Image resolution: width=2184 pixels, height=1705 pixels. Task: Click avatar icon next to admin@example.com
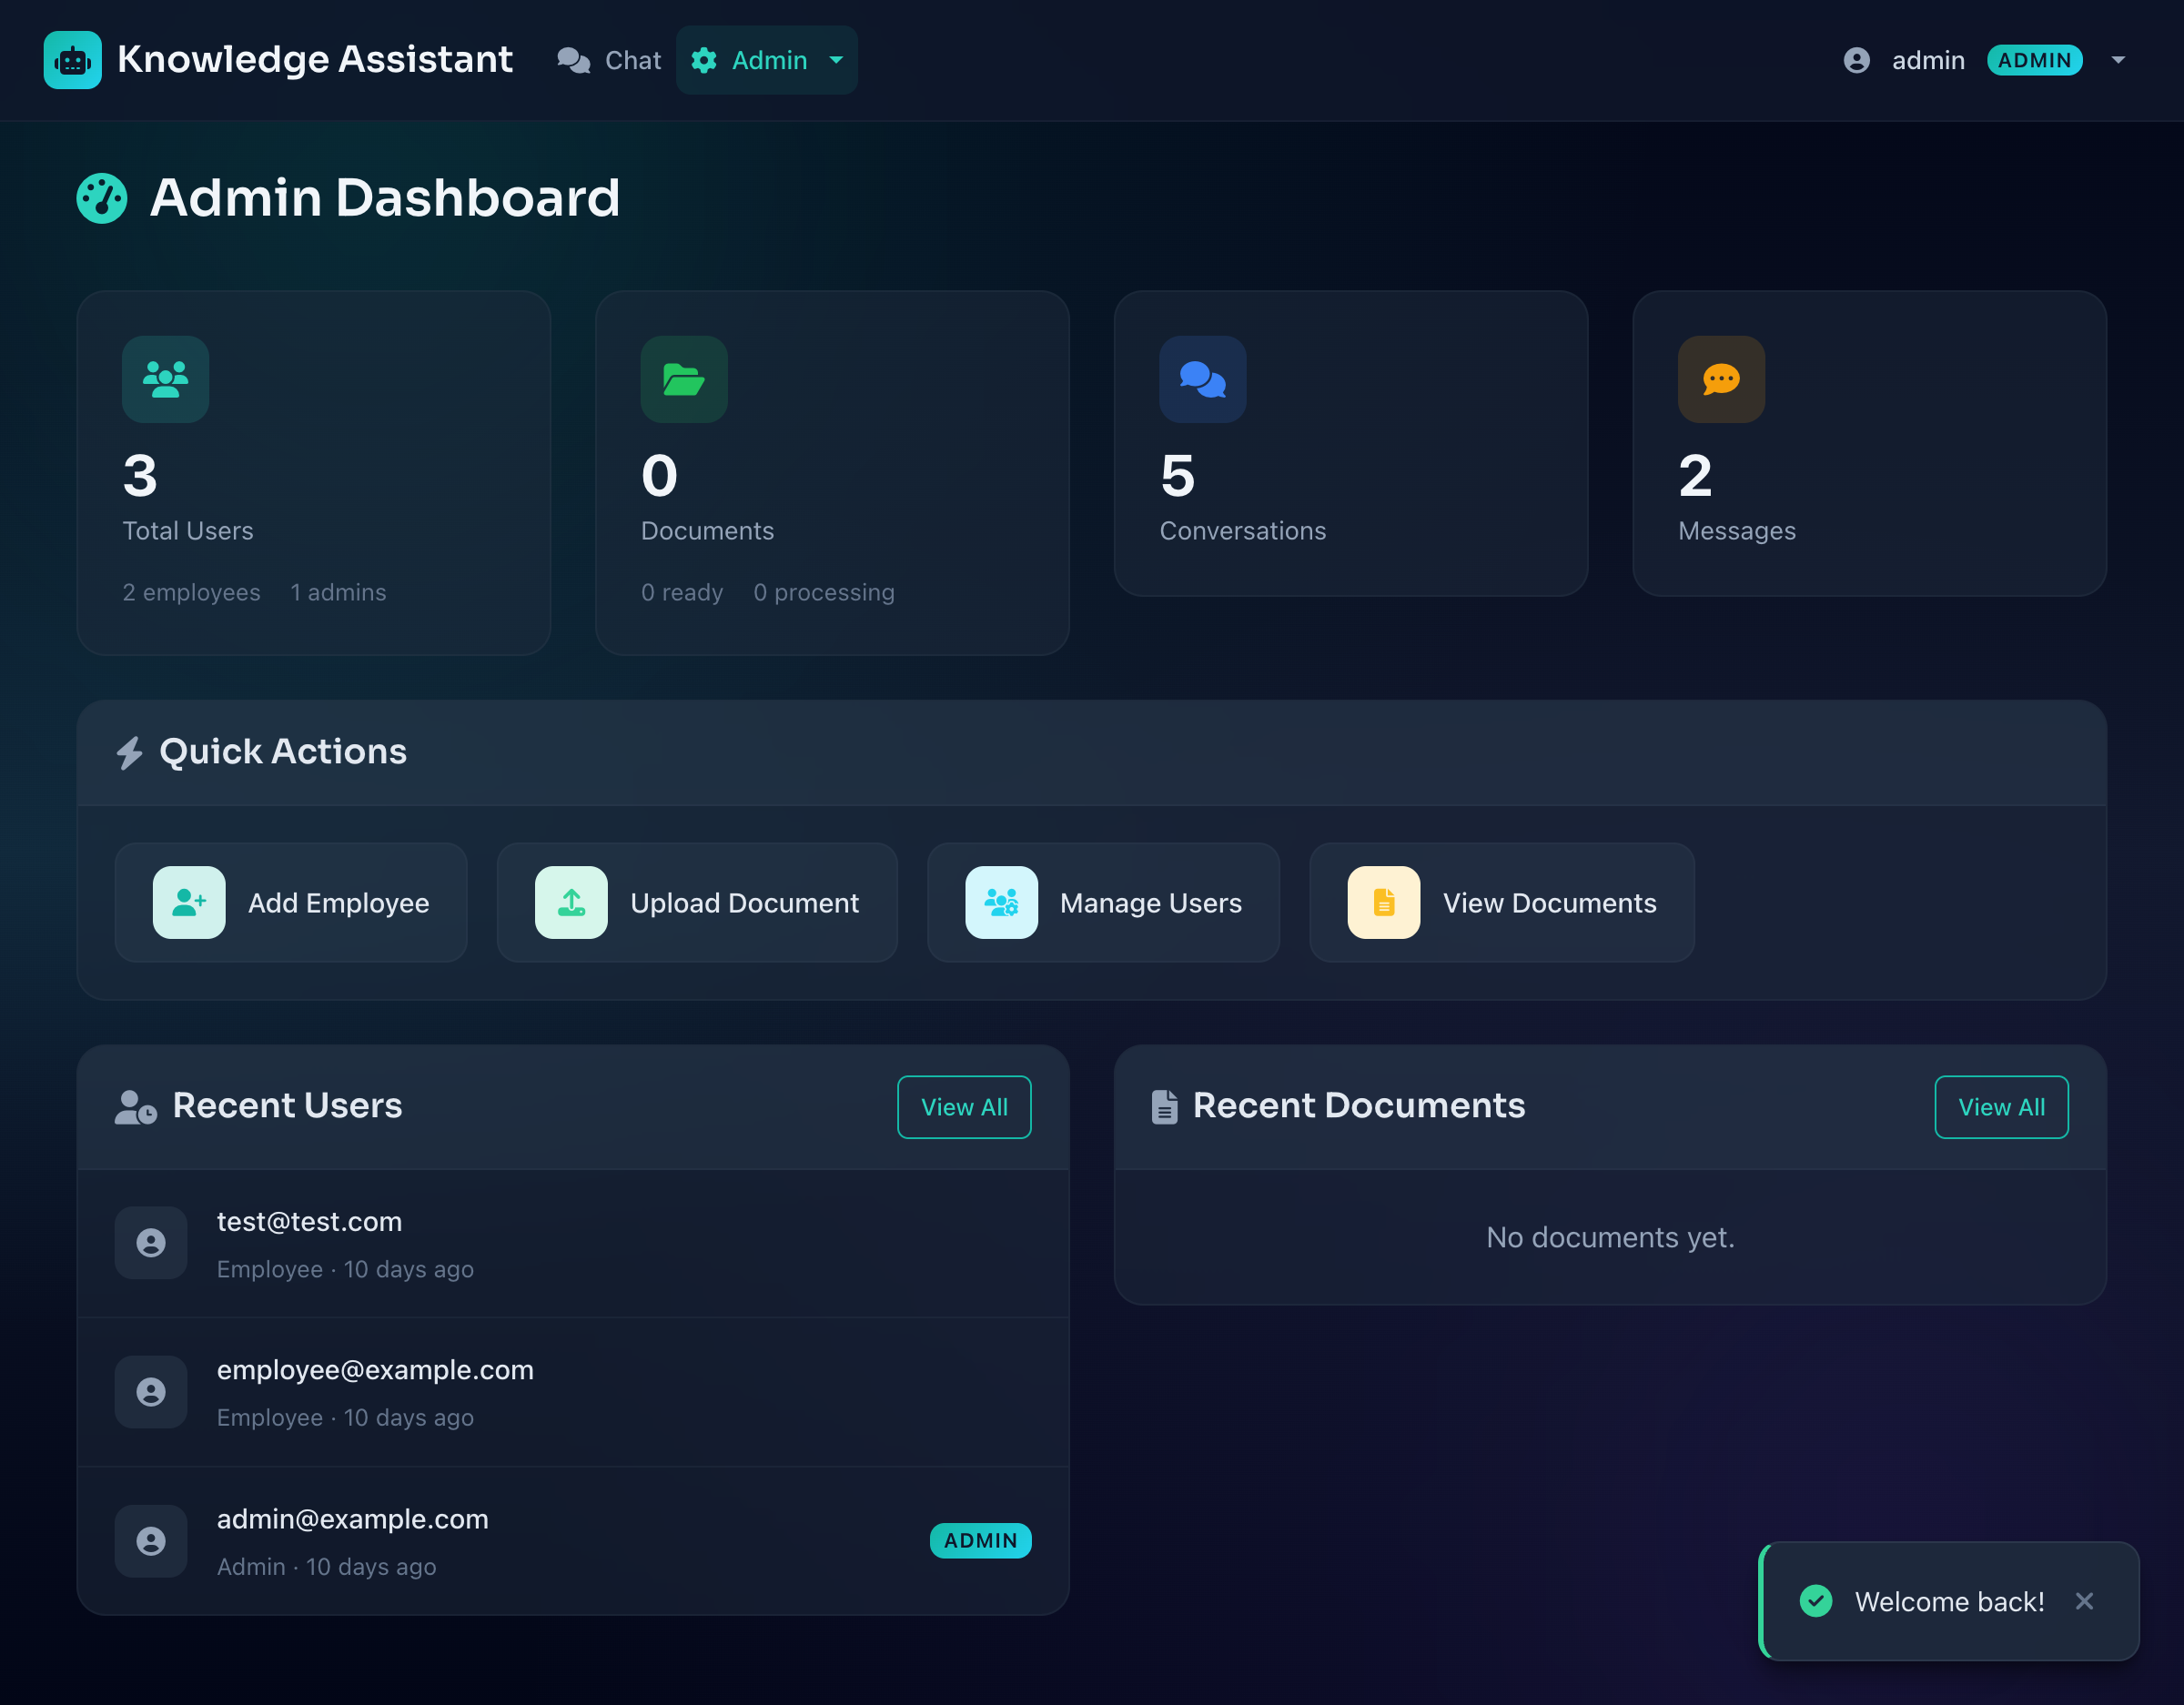pyautogui.click(x=151, y=1541)
